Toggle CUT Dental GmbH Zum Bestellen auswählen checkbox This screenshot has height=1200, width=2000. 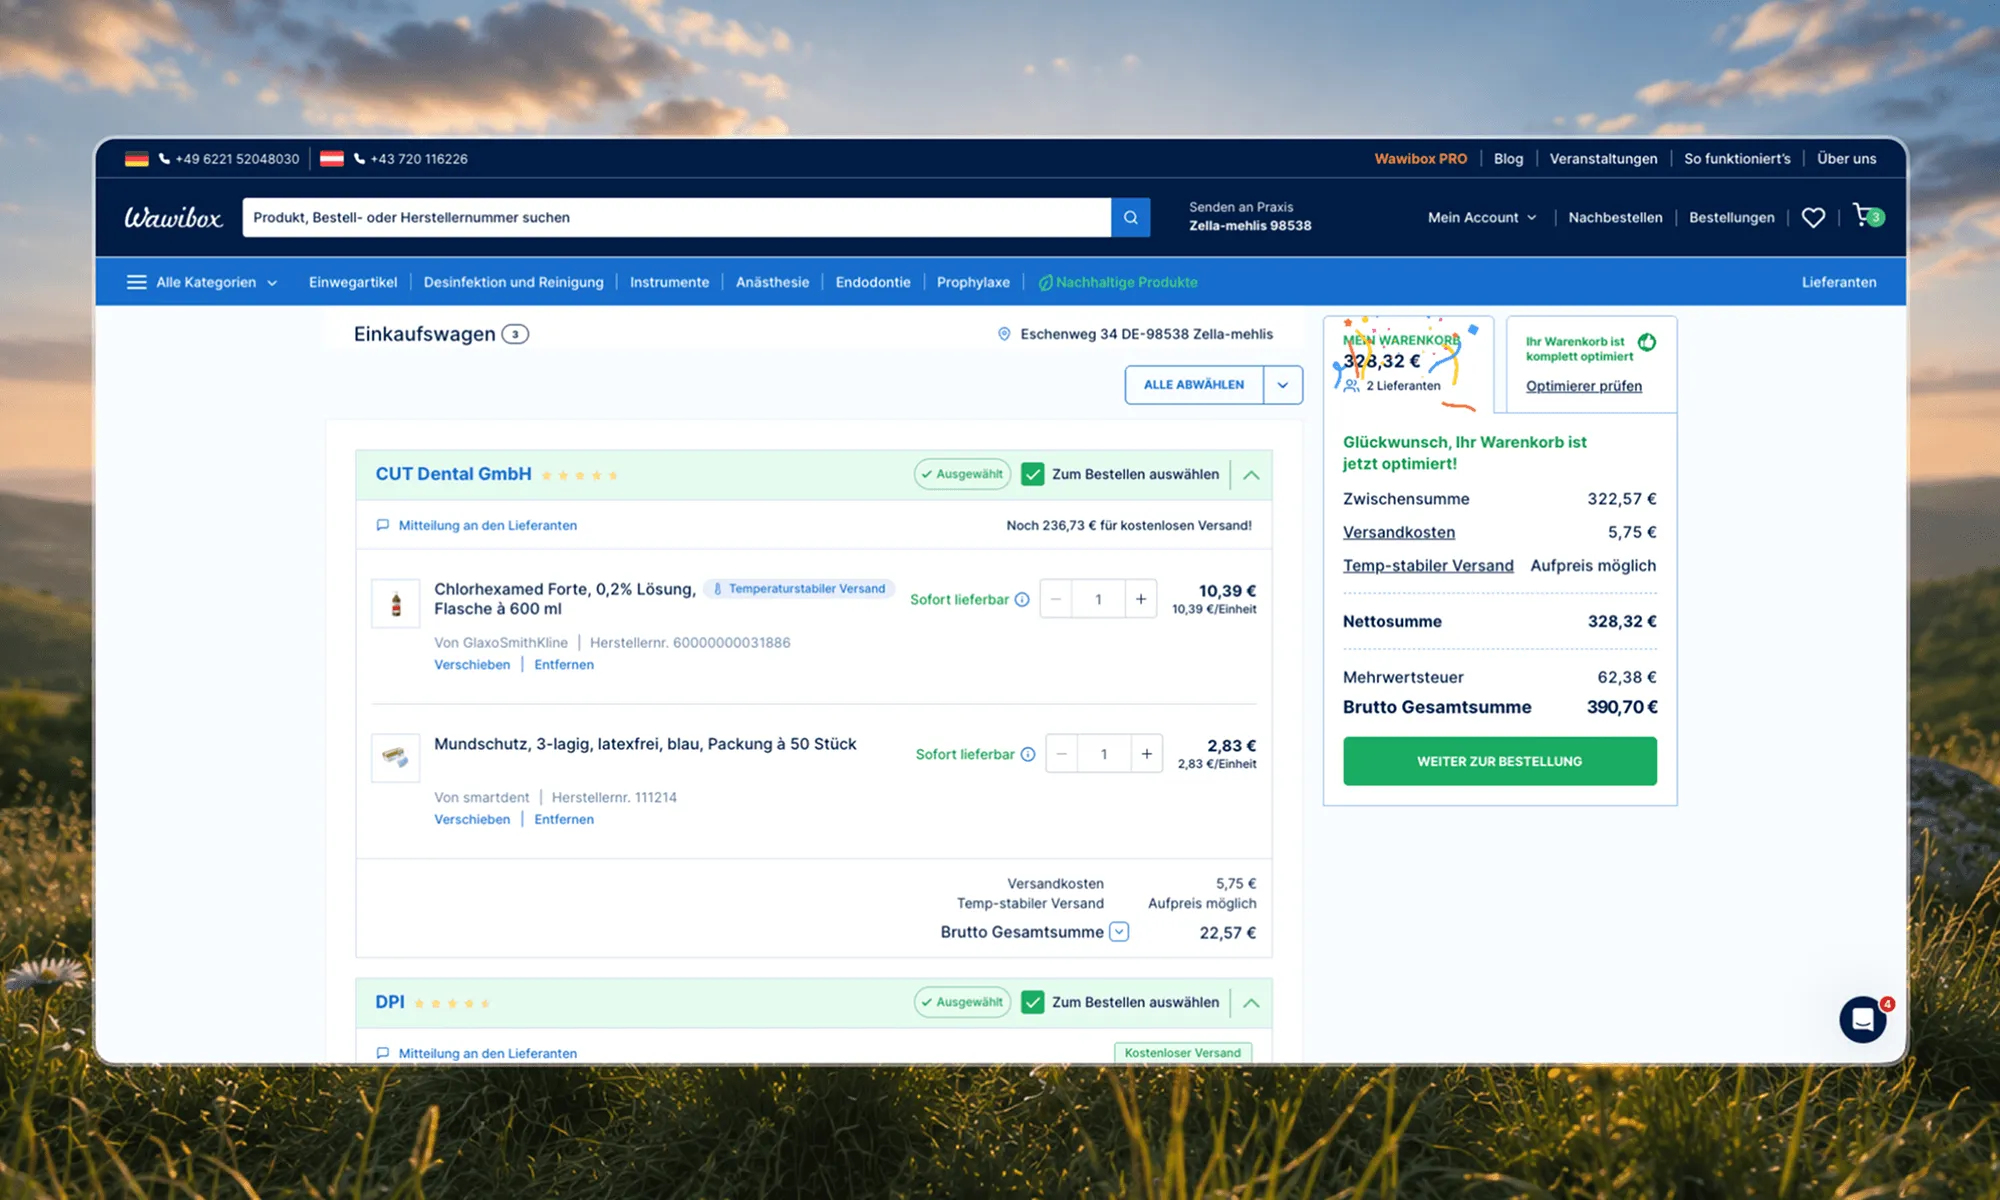(1033, 475)
